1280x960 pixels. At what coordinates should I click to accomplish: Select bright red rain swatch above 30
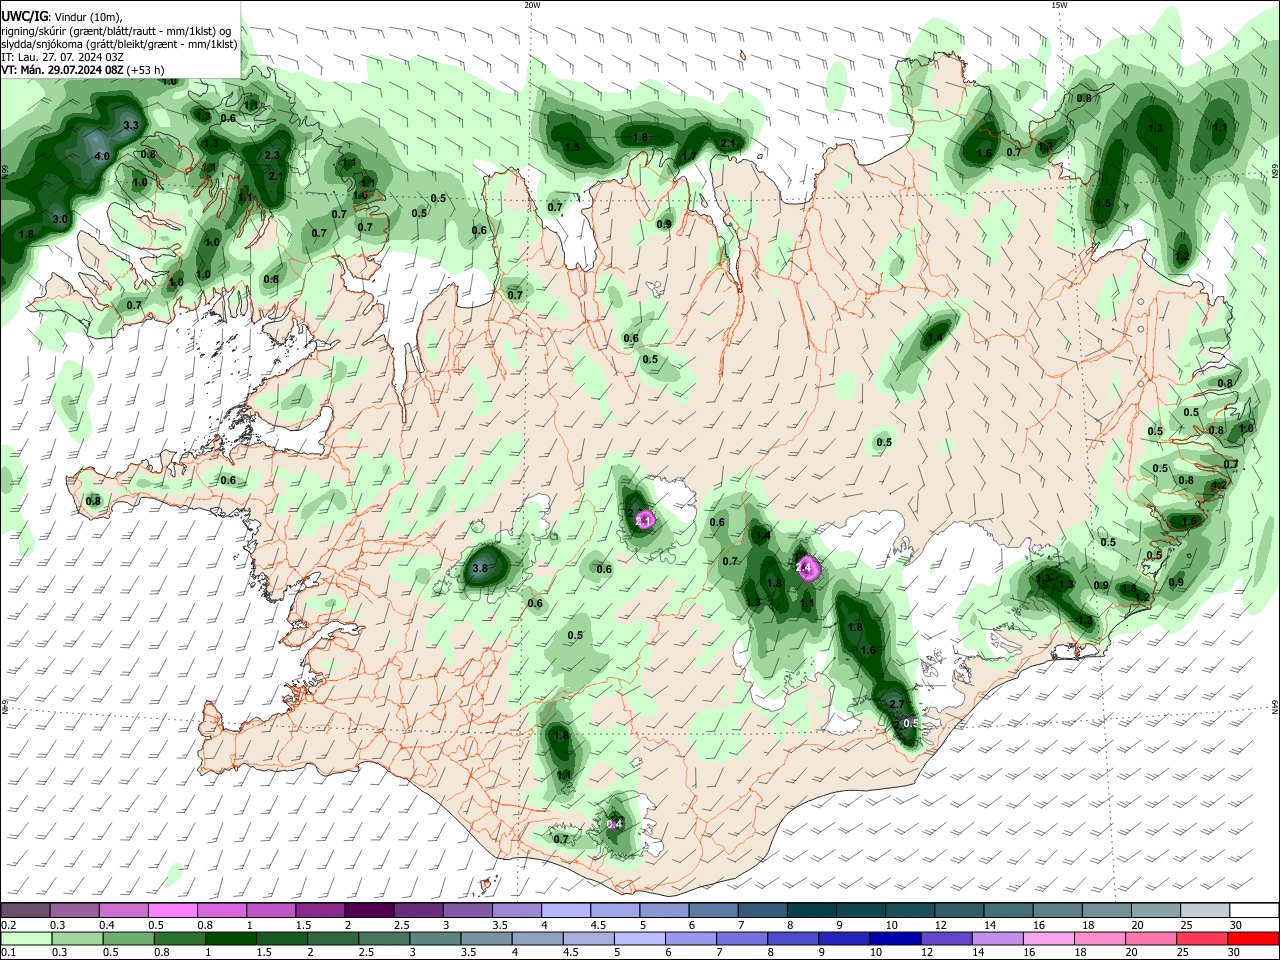1255,939
